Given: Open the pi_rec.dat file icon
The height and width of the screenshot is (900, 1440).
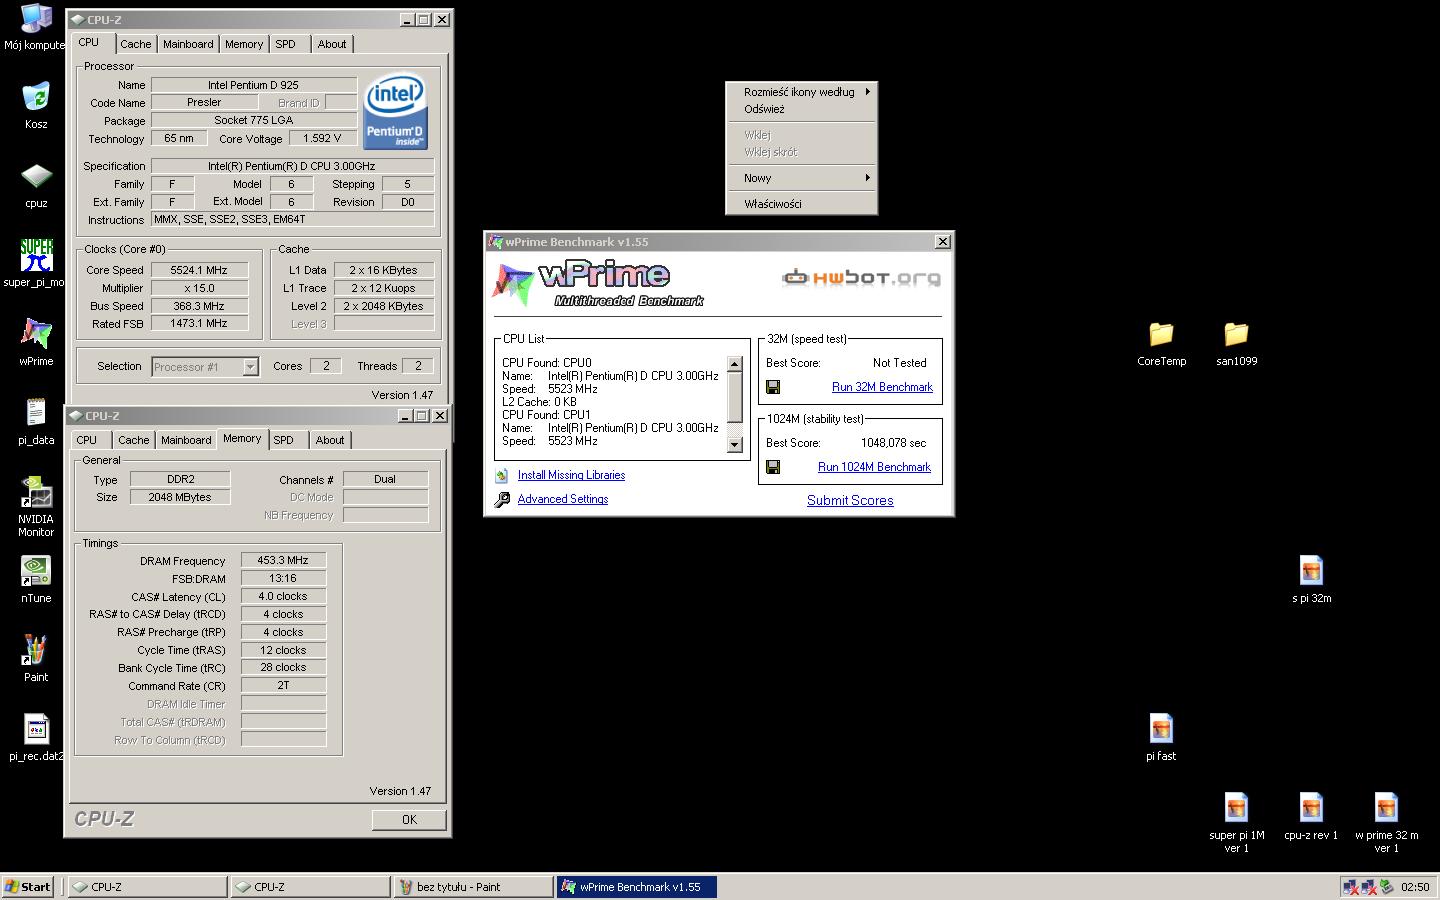Looking at the screenshot, I should [36, 729].
